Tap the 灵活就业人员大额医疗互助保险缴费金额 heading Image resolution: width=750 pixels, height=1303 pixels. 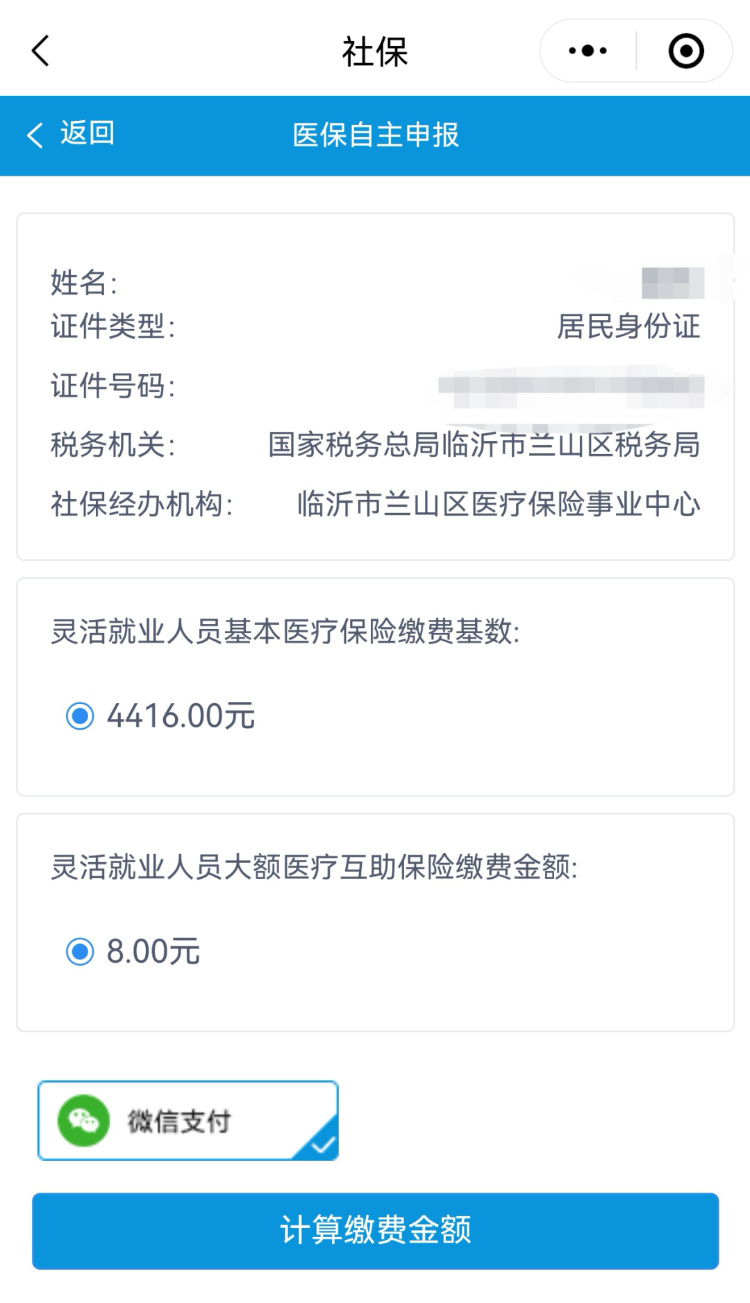[314, 867]
